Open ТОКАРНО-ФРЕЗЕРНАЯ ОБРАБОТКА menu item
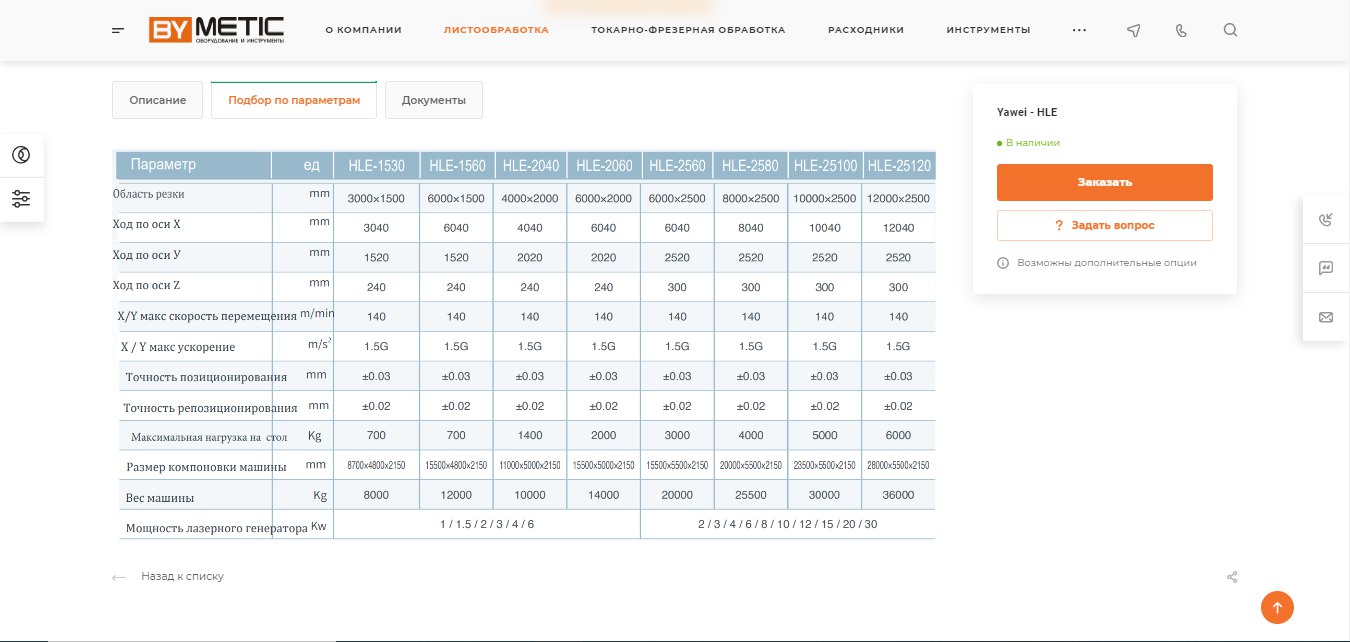1350x642 pixels. pyautogui.click(x=688, y=30)
